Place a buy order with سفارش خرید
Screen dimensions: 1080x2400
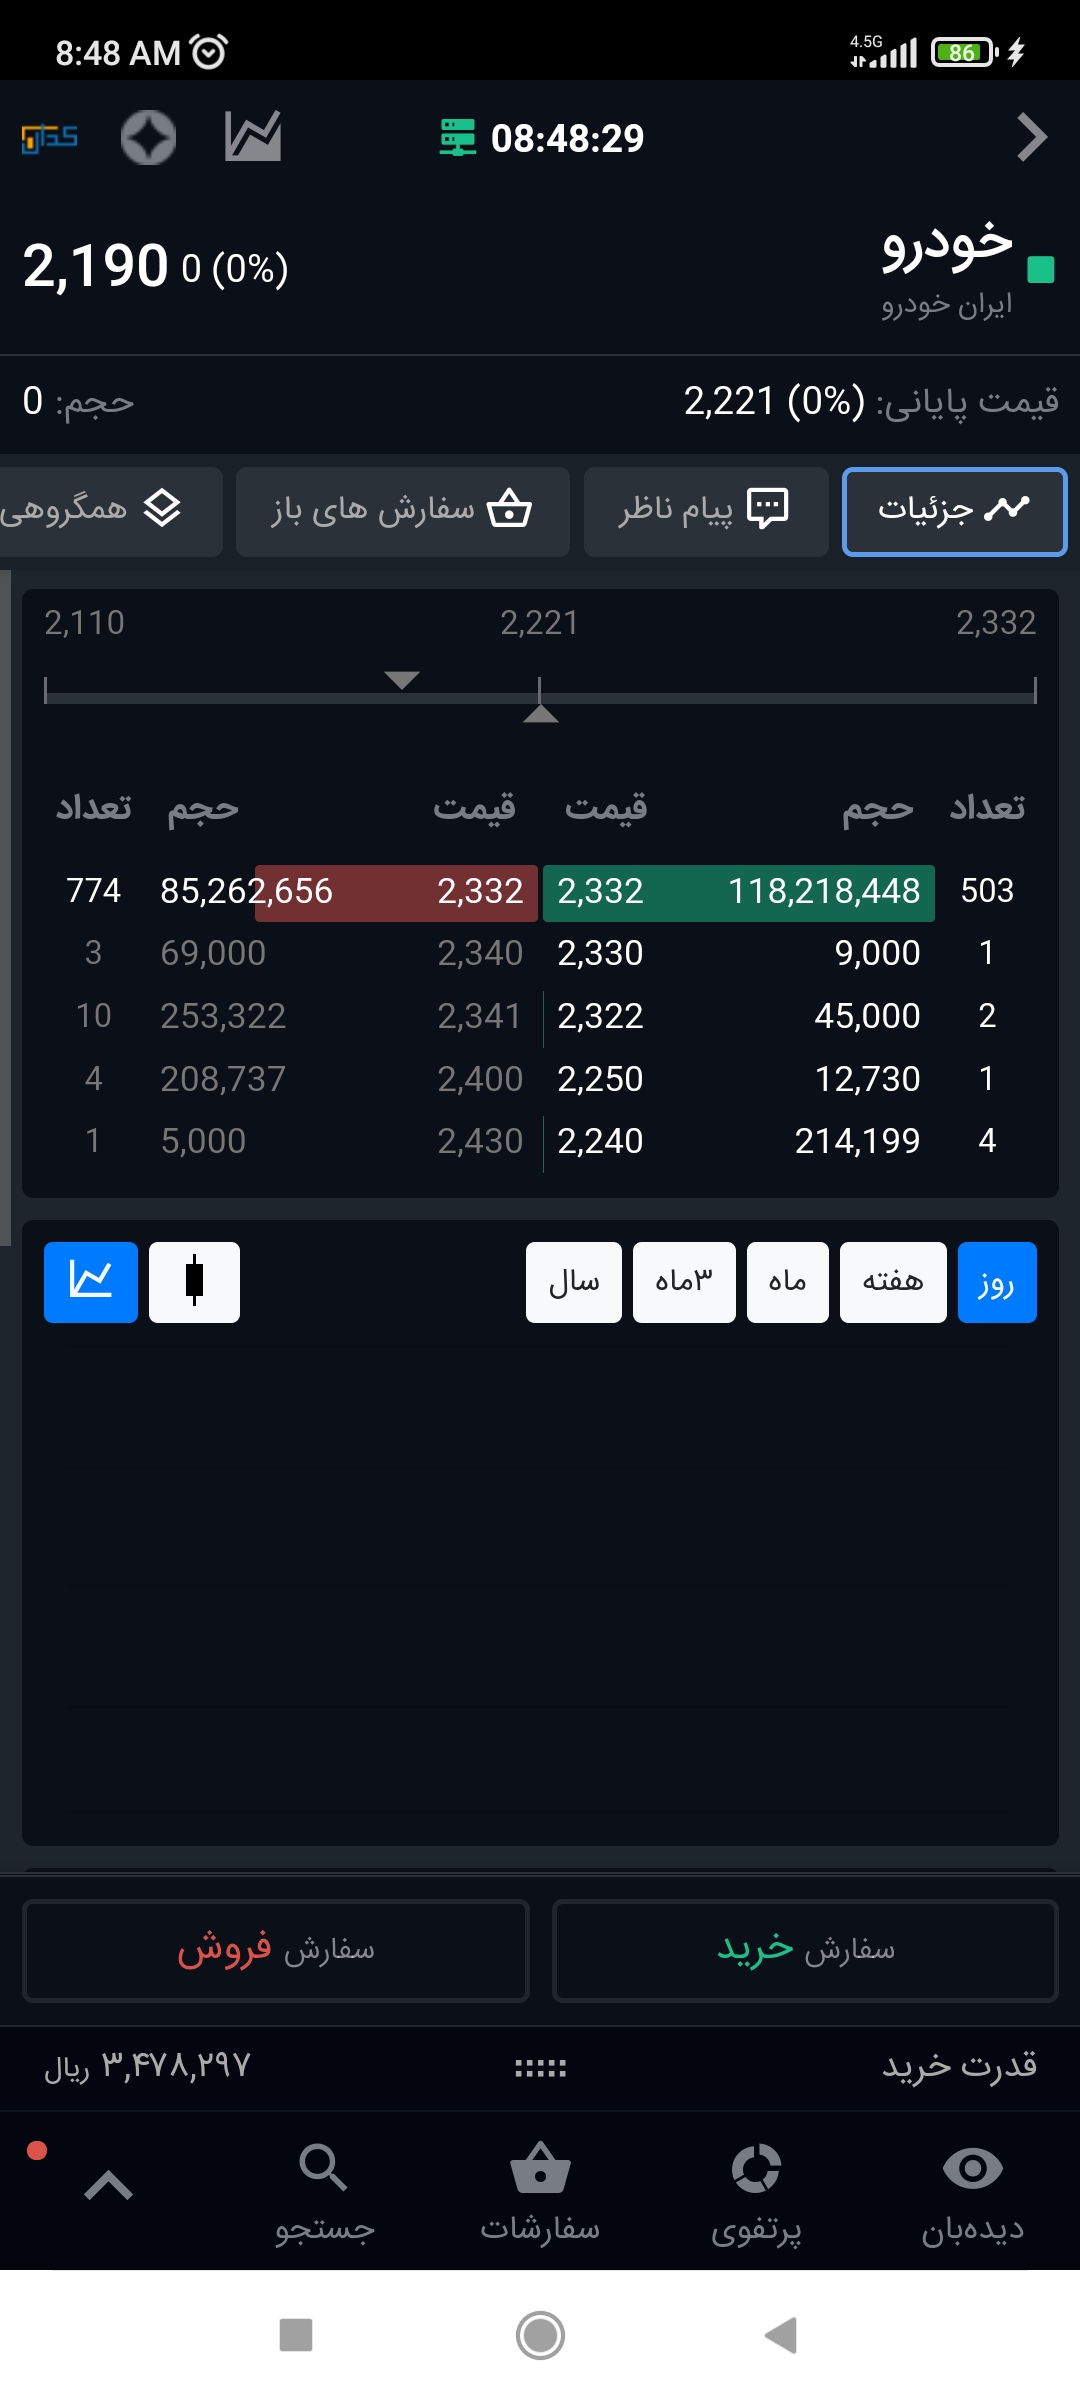805,1950
